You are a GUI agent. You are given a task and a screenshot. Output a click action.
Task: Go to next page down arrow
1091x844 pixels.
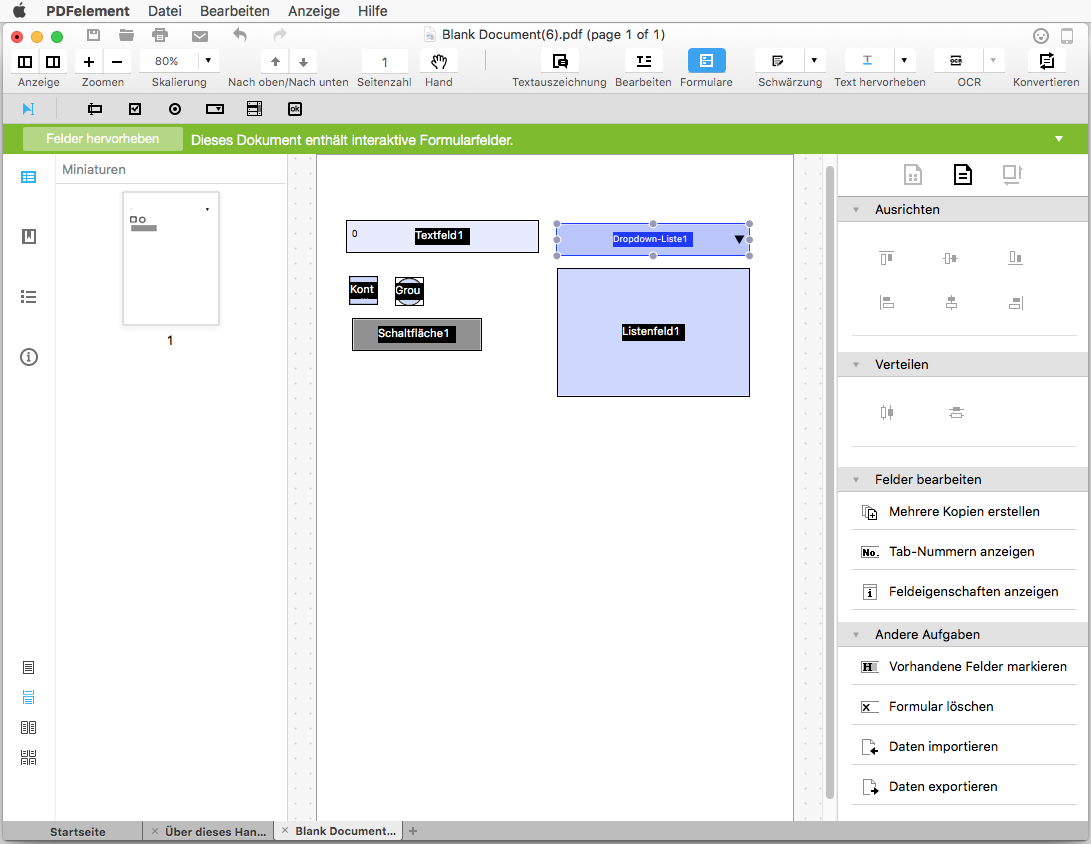coord(303,62)
